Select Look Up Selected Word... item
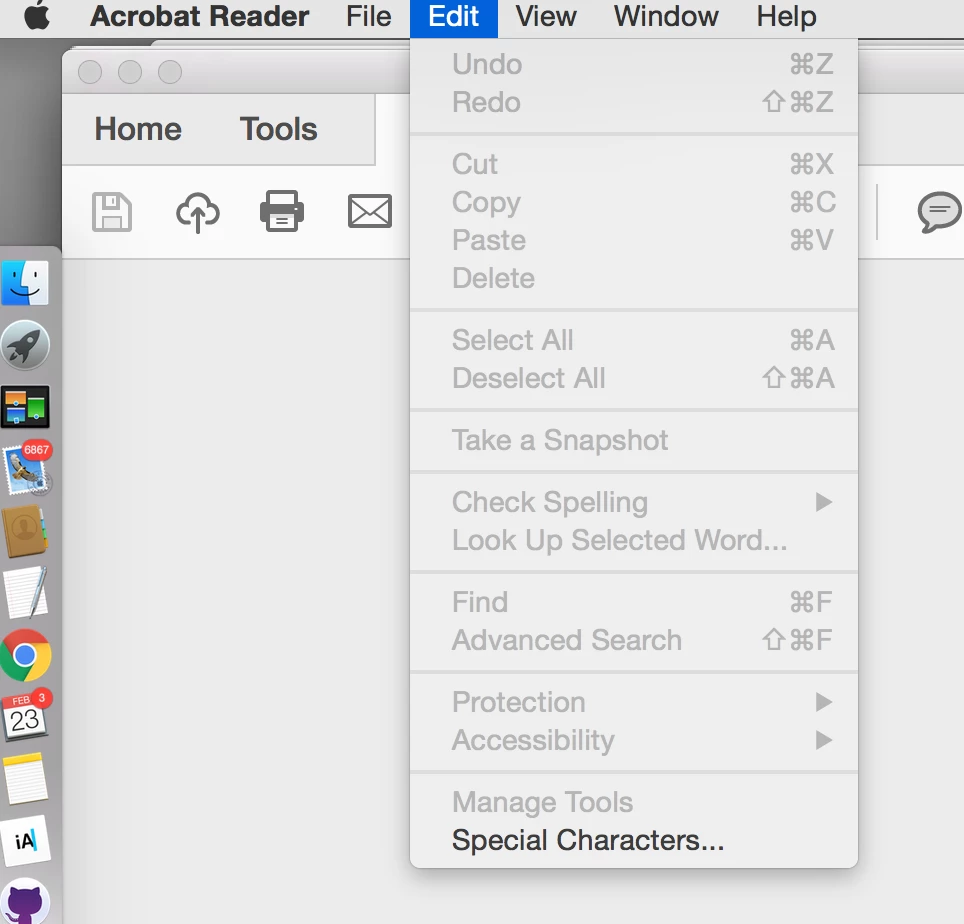This screenshot has width=964, height=924. pyautogui.click(x=634, y=540)
